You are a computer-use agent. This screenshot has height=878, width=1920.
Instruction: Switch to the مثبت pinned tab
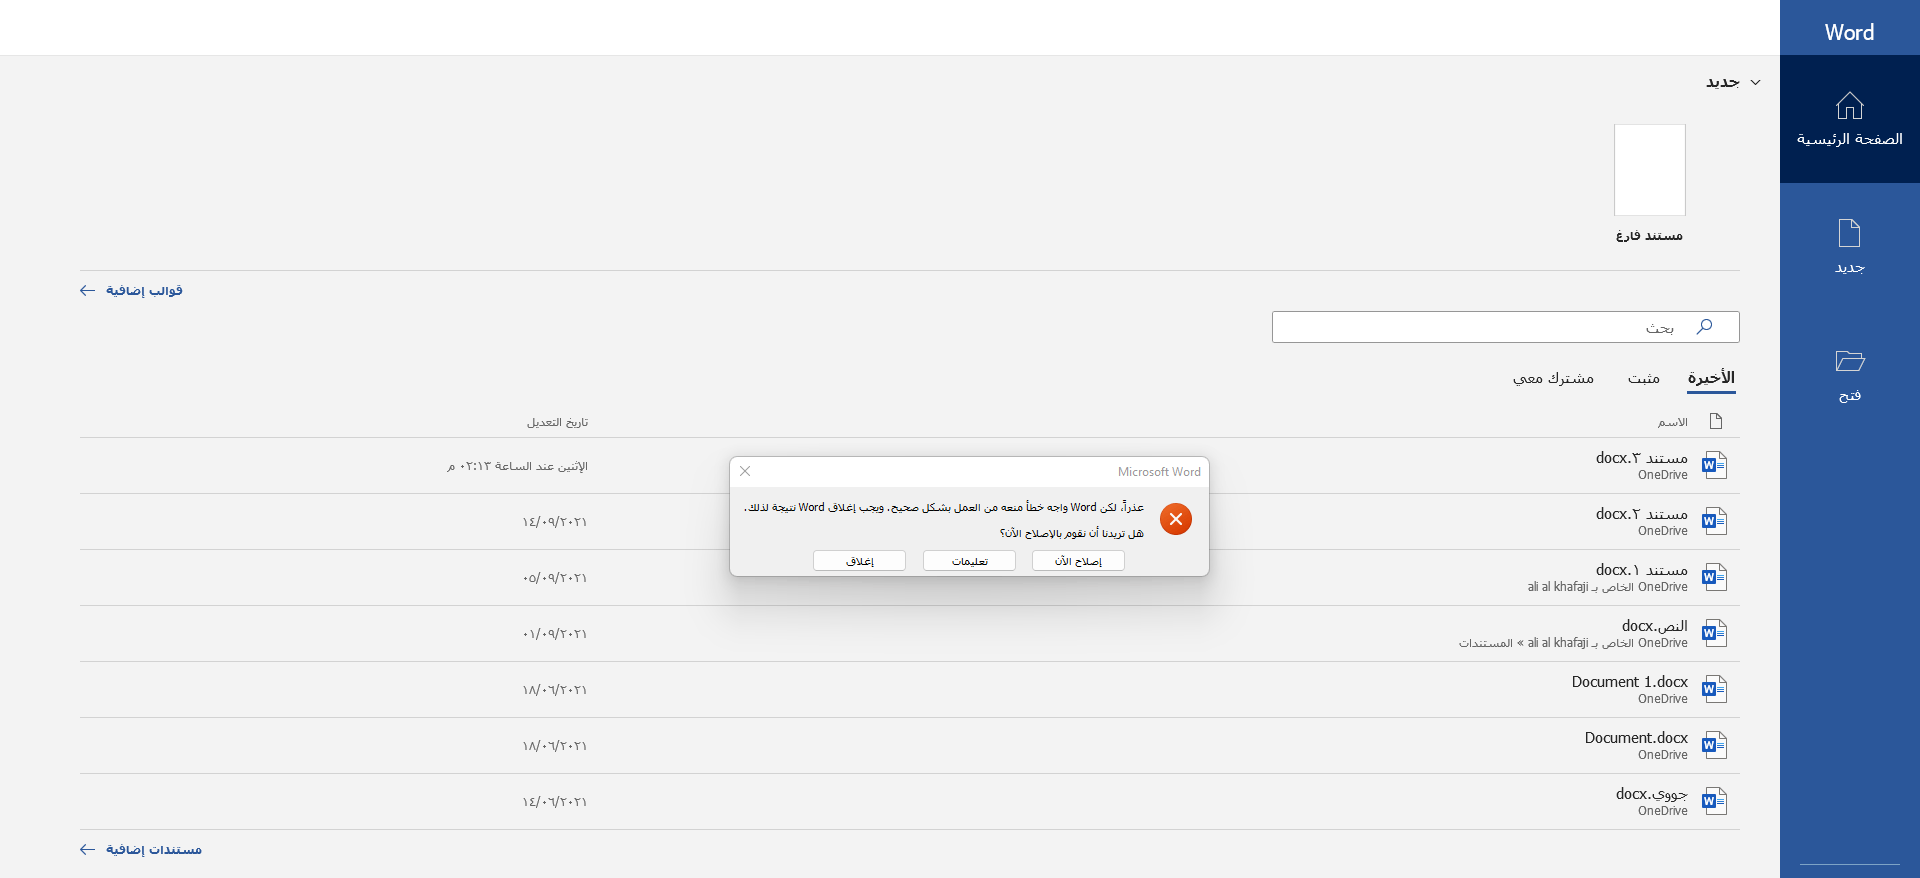pyautogui.click(x=1643, y=378)
